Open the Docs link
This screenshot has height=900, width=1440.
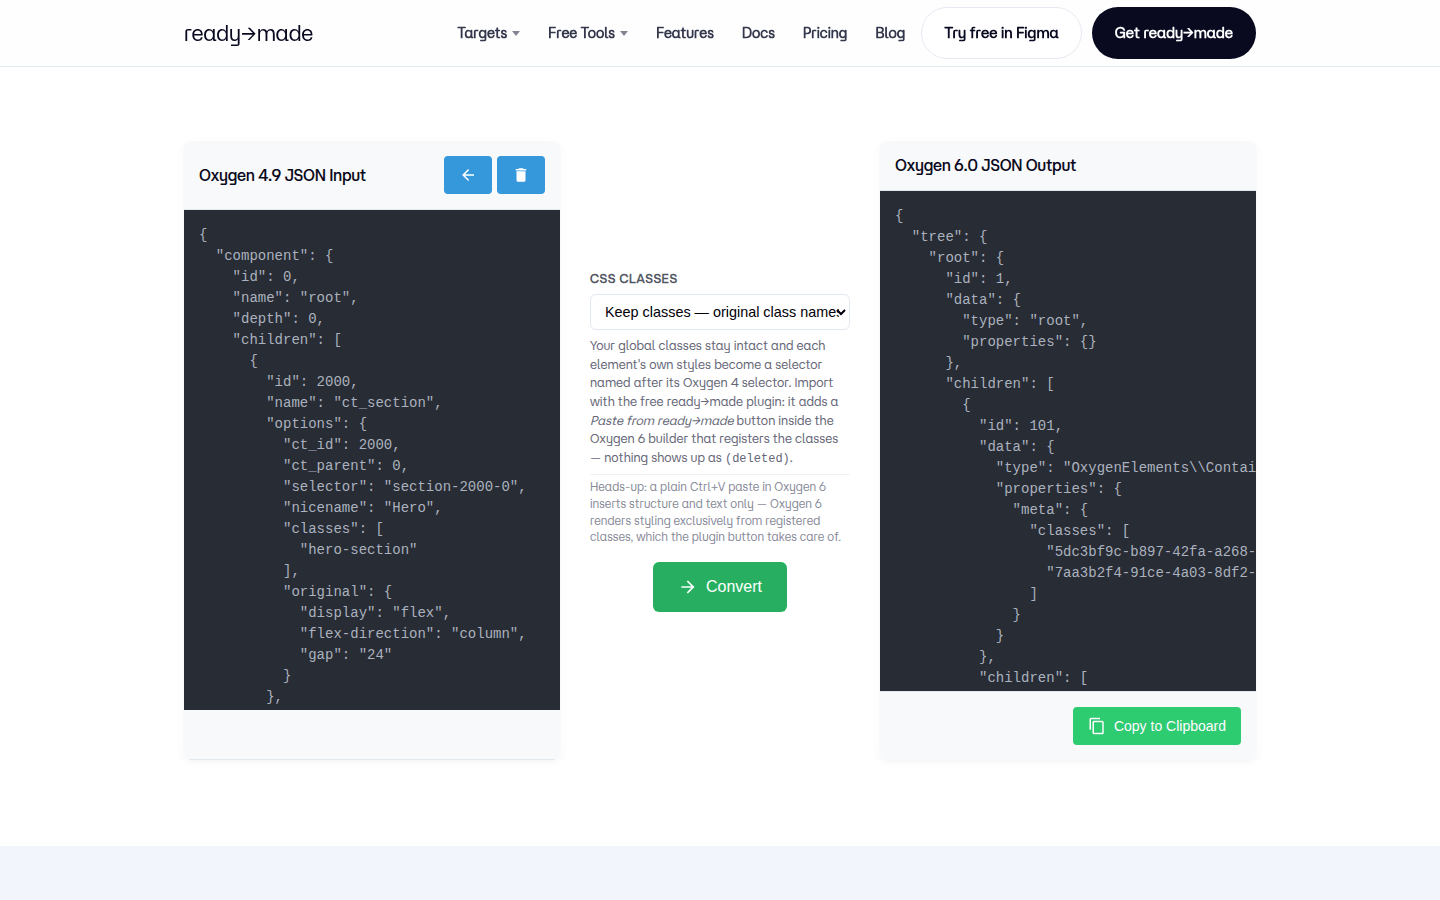[x=758, y=33]
